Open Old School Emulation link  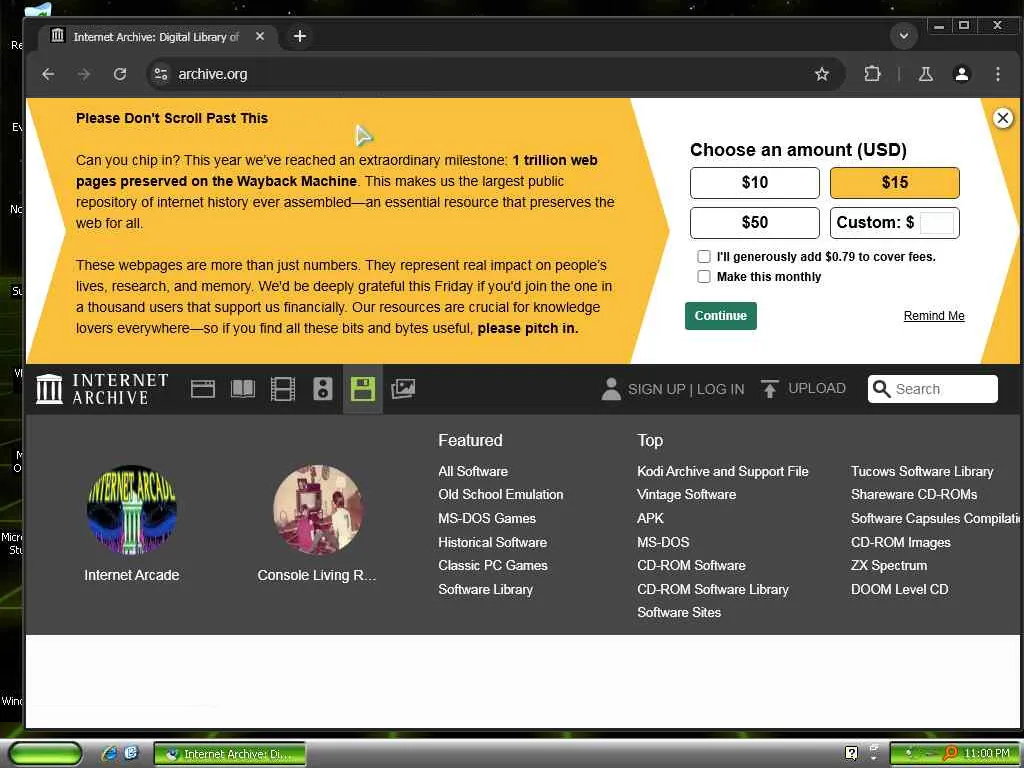pyautogui.click(x=500, y=495)
